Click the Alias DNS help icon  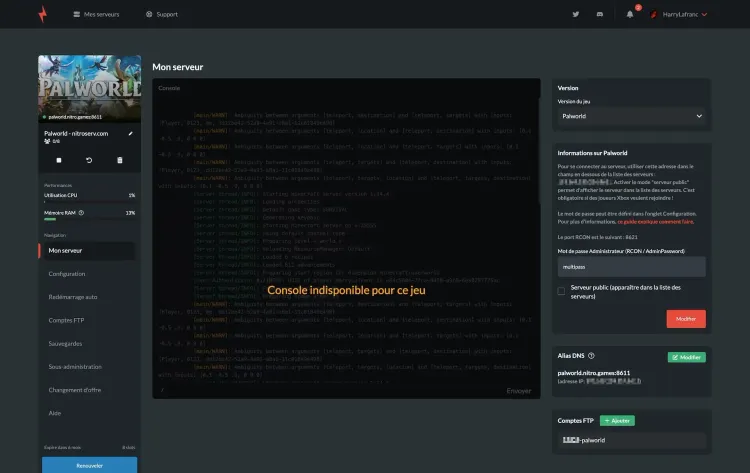591,356
